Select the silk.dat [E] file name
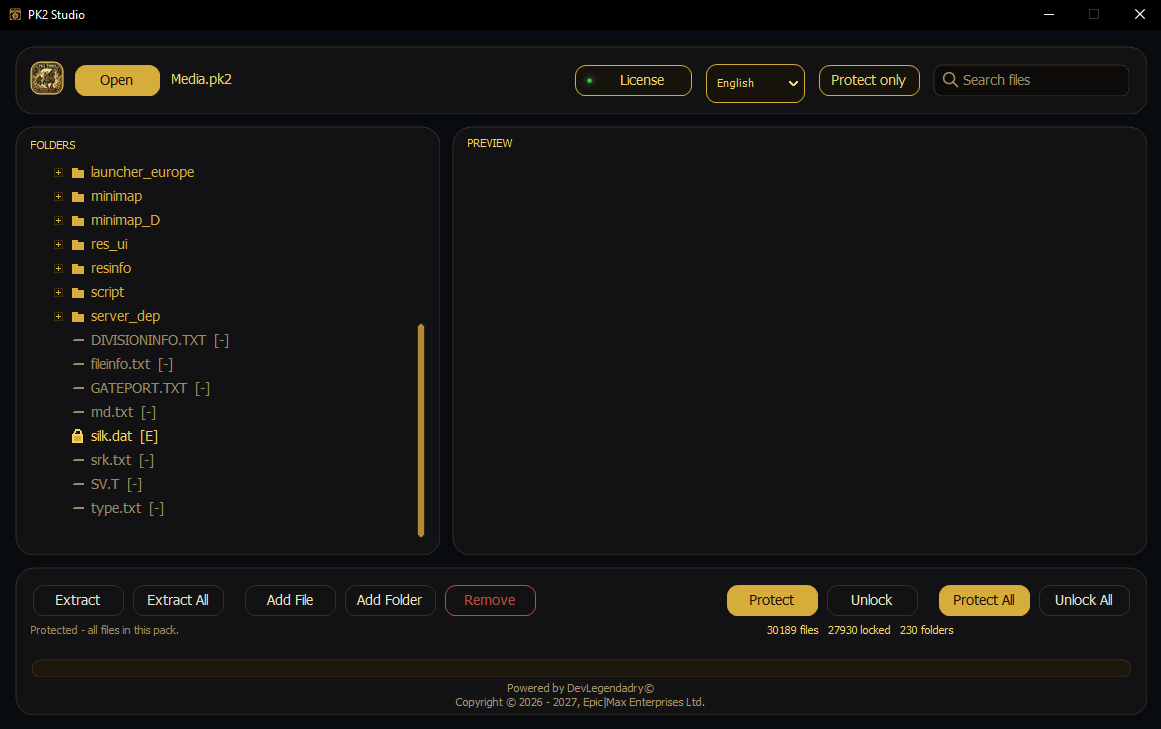This screenshot has height=729, width=1161. click(124, 436)
